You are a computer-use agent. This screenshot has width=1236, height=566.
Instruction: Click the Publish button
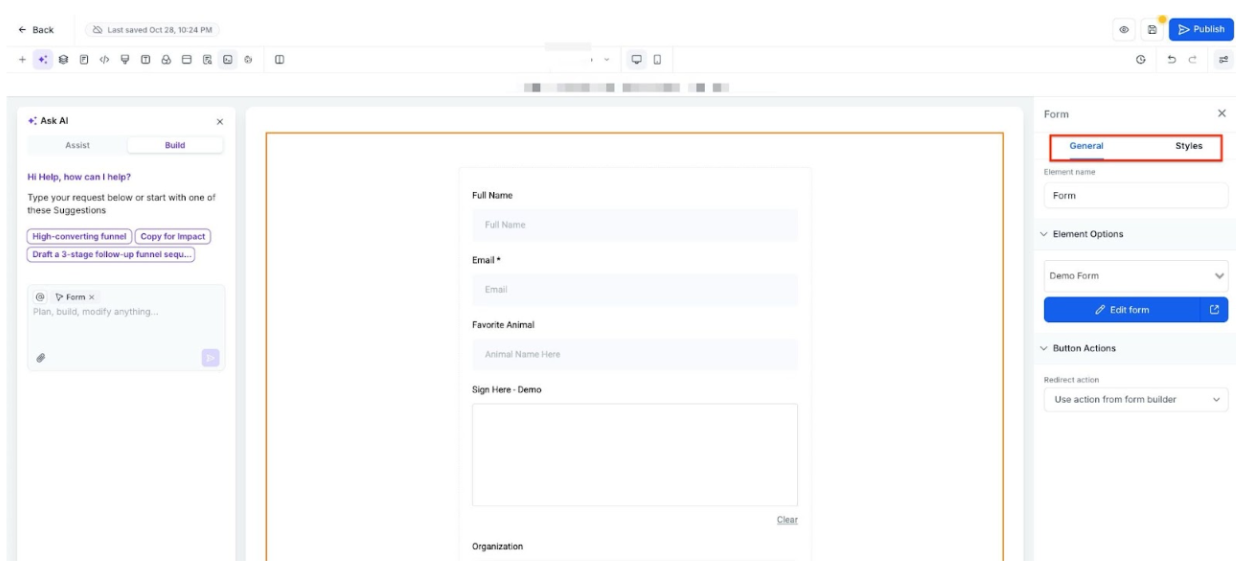tap(1201, 30)
